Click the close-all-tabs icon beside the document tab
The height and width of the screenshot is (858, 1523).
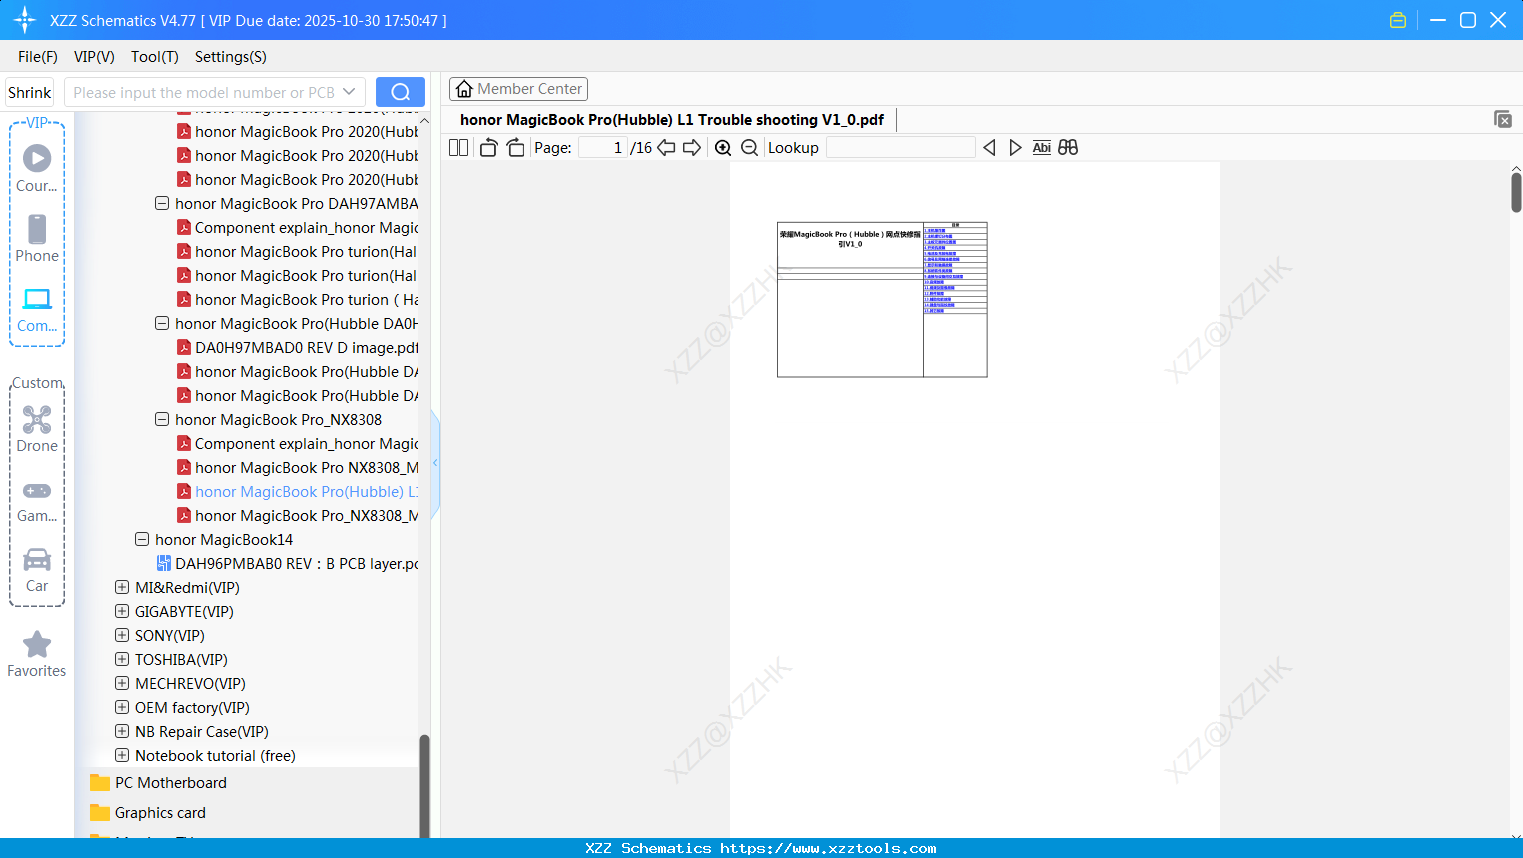point(1503,119)
